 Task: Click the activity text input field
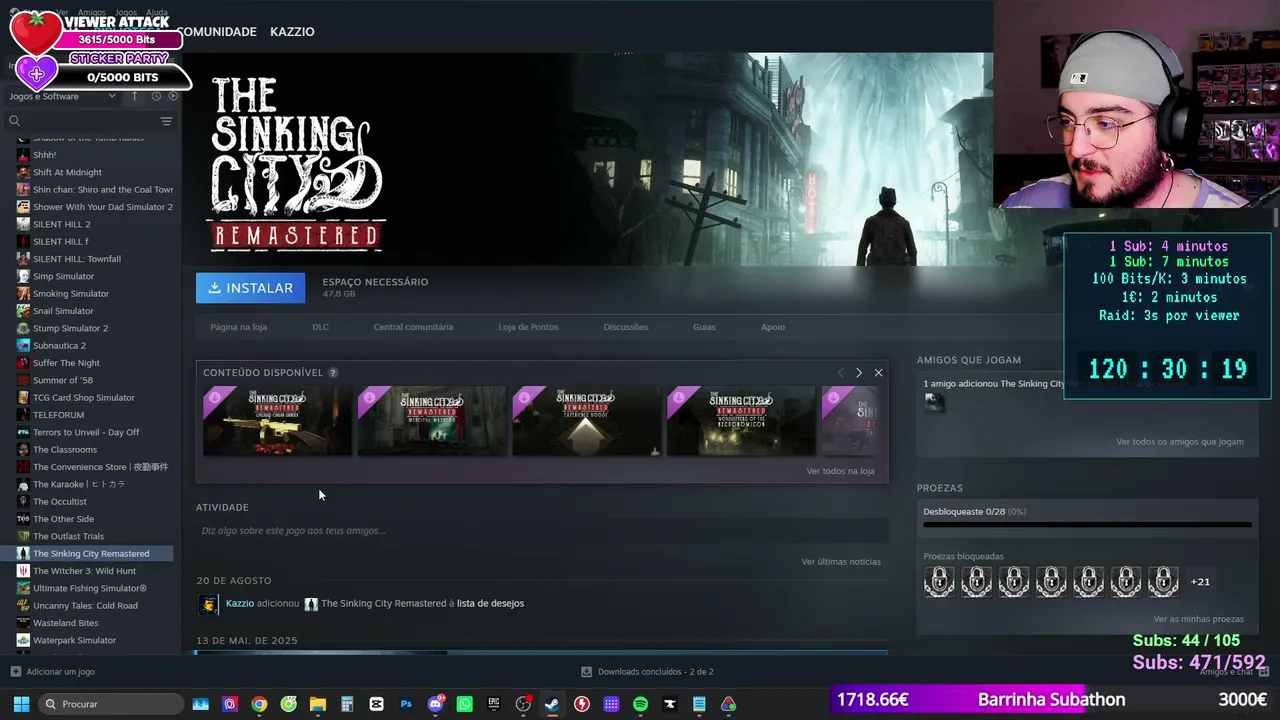click(x=542, y=531)
